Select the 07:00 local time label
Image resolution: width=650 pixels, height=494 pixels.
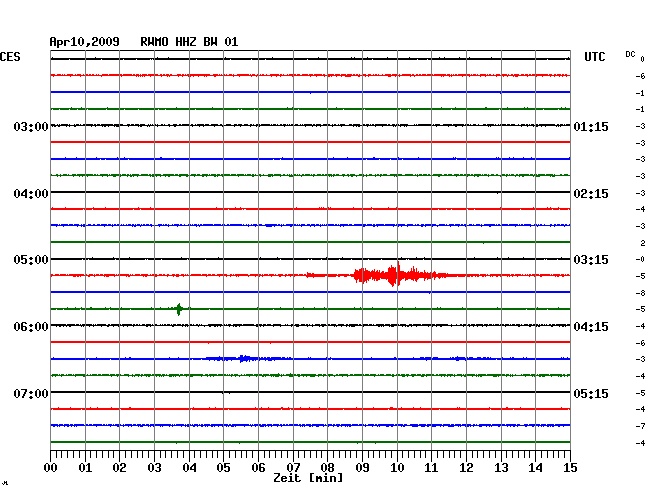[x=31, y=393]
